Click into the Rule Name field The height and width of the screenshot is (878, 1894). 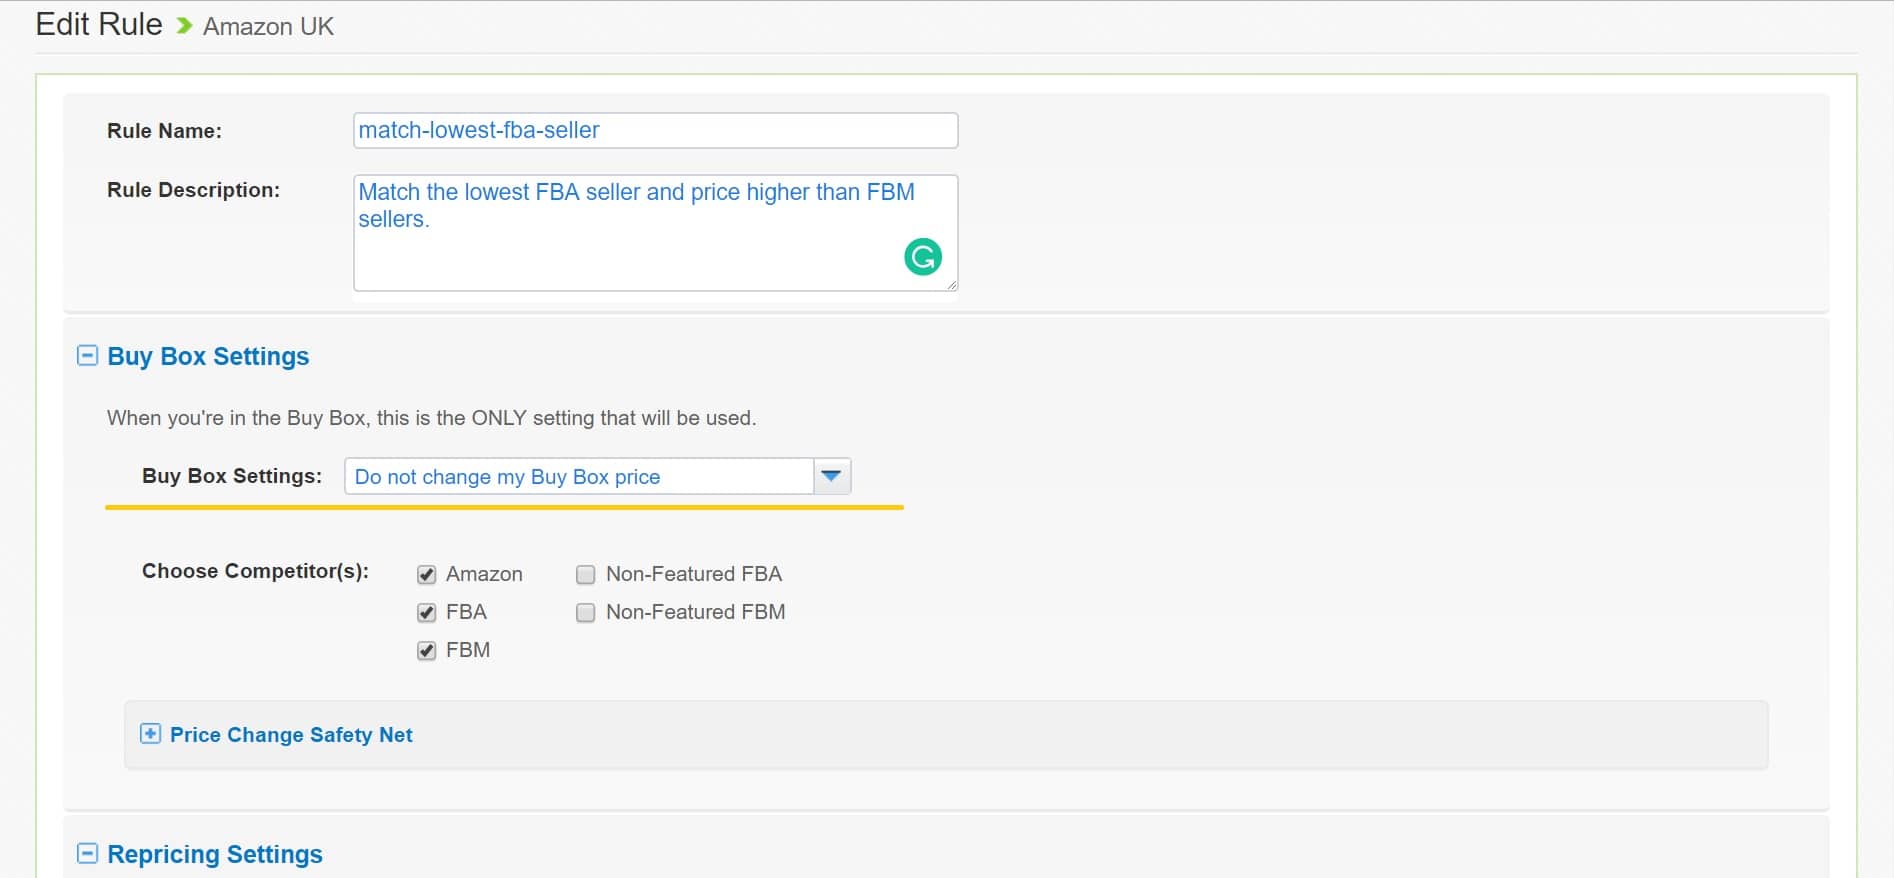pyautogui.click(x=655, y=130)
